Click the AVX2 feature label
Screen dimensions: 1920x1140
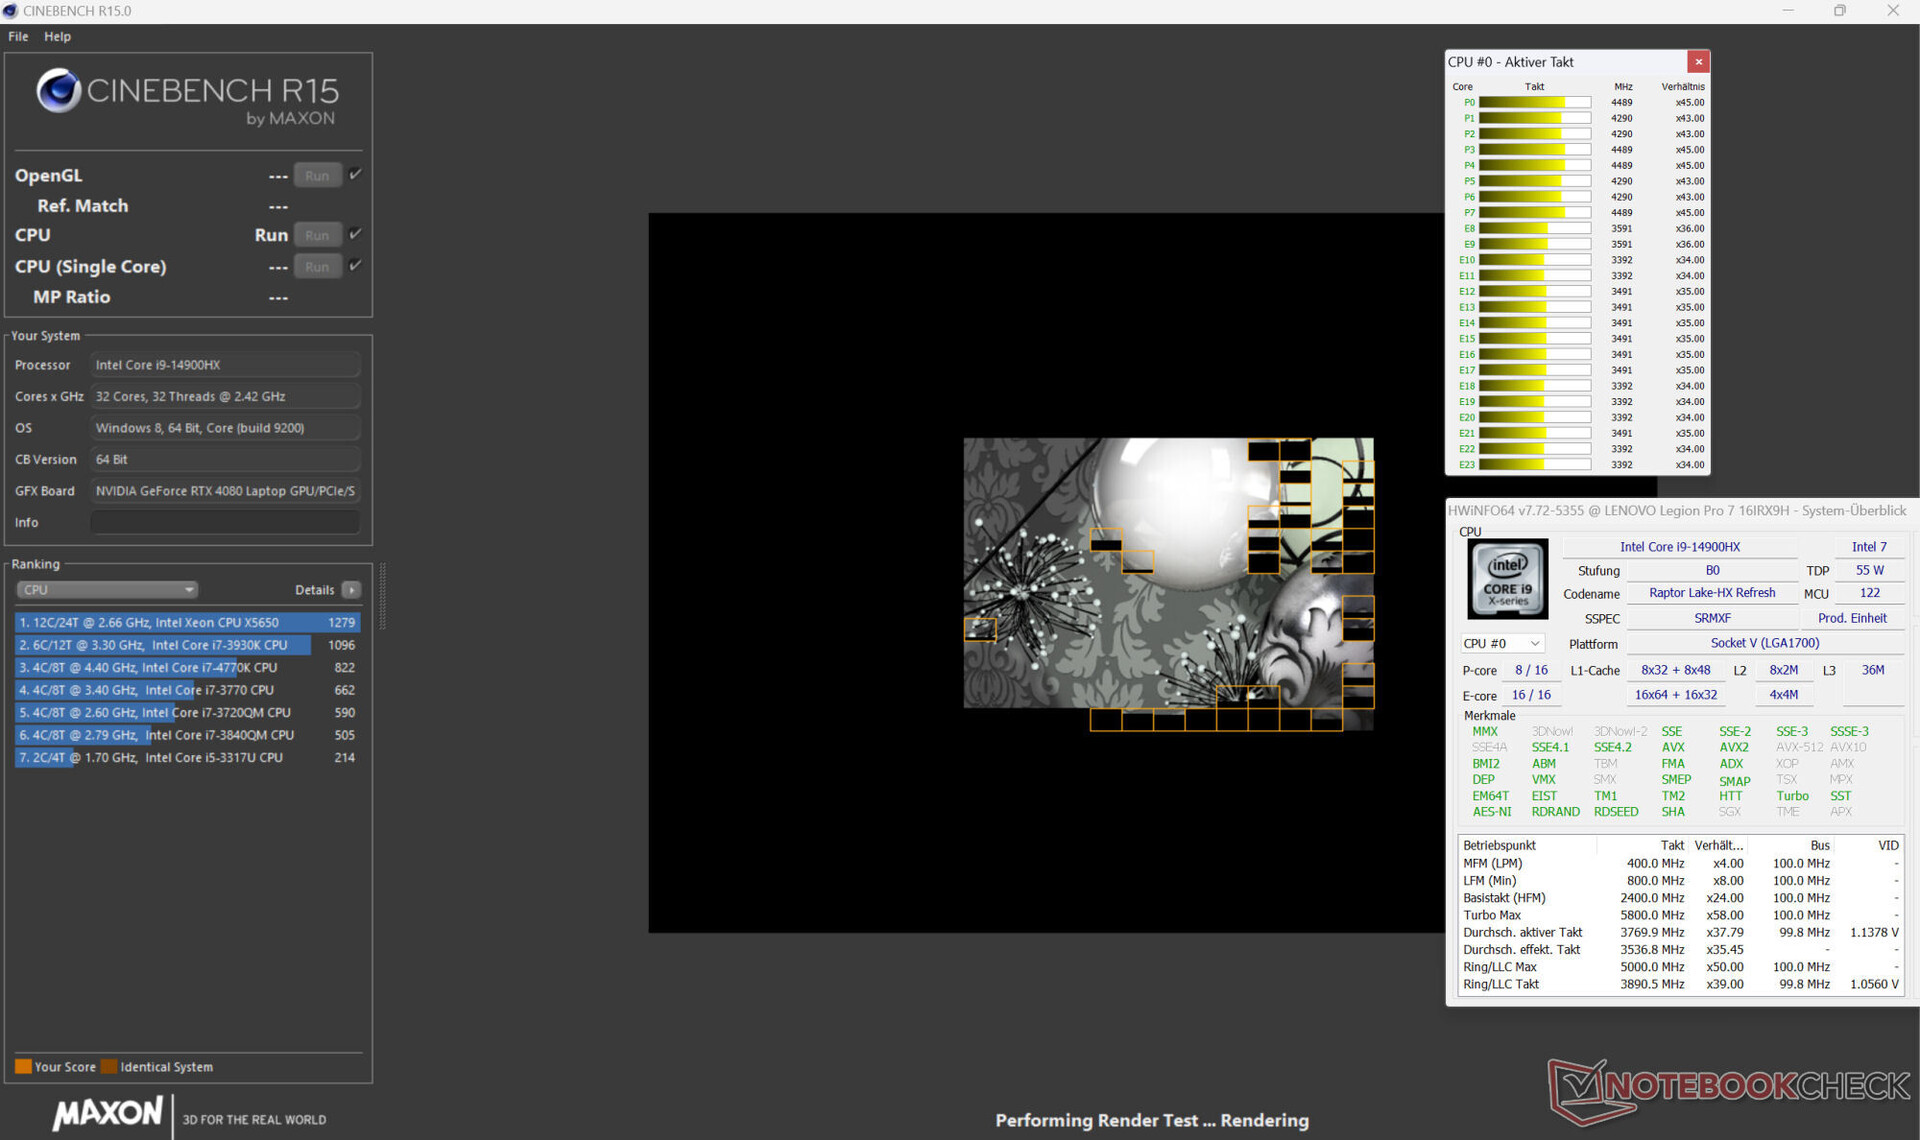1733,747
